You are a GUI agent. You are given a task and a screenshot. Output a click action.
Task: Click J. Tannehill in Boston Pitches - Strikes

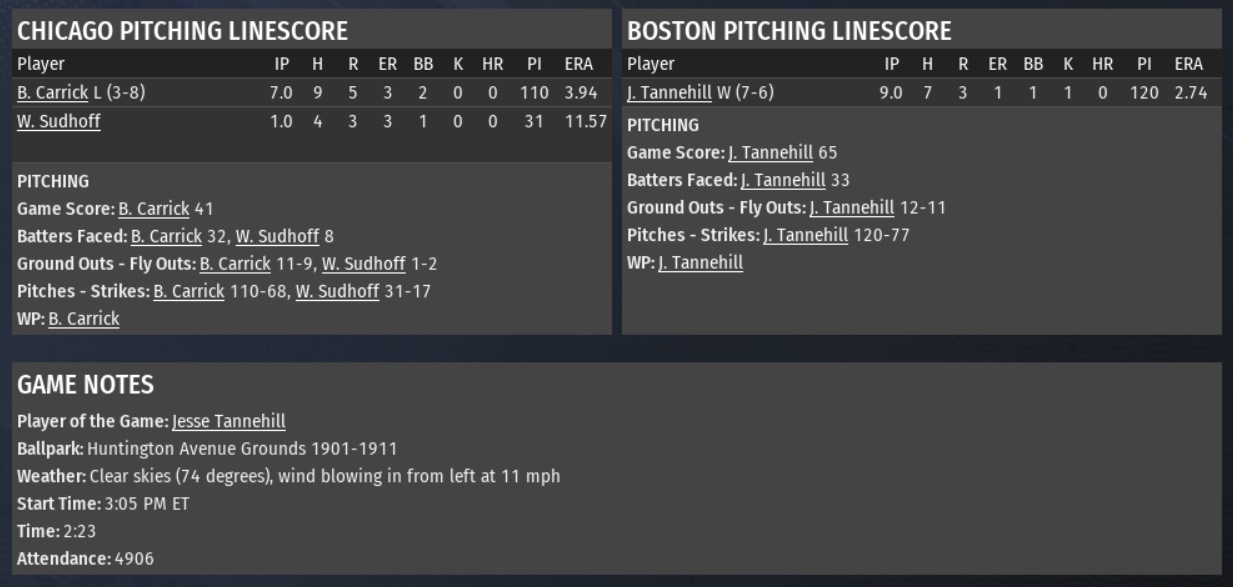click(806, 236)
